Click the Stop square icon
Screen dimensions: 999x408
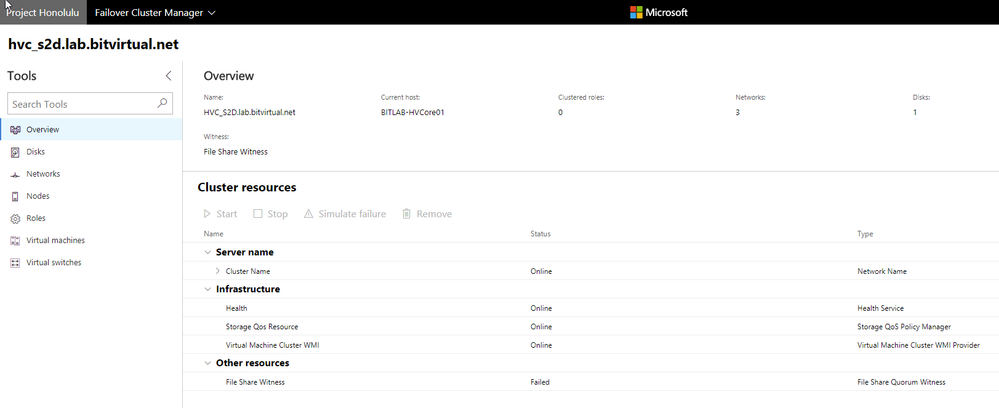tap(258, 214)
